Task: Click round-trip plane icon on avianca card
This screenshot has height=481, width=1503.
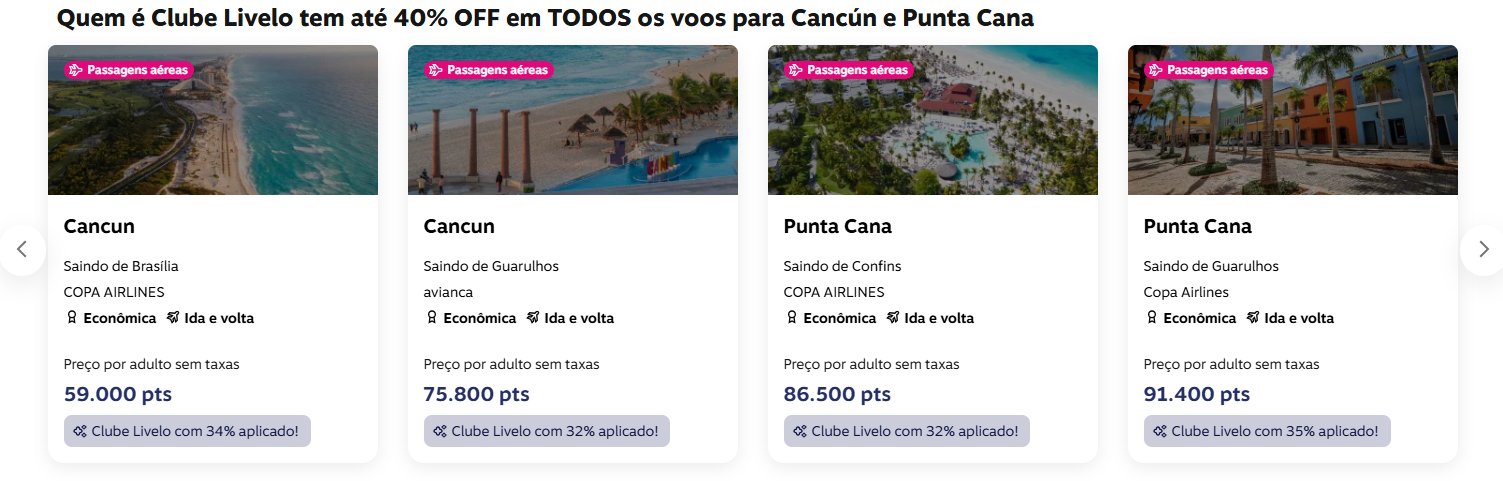Action: click(535, 318)
